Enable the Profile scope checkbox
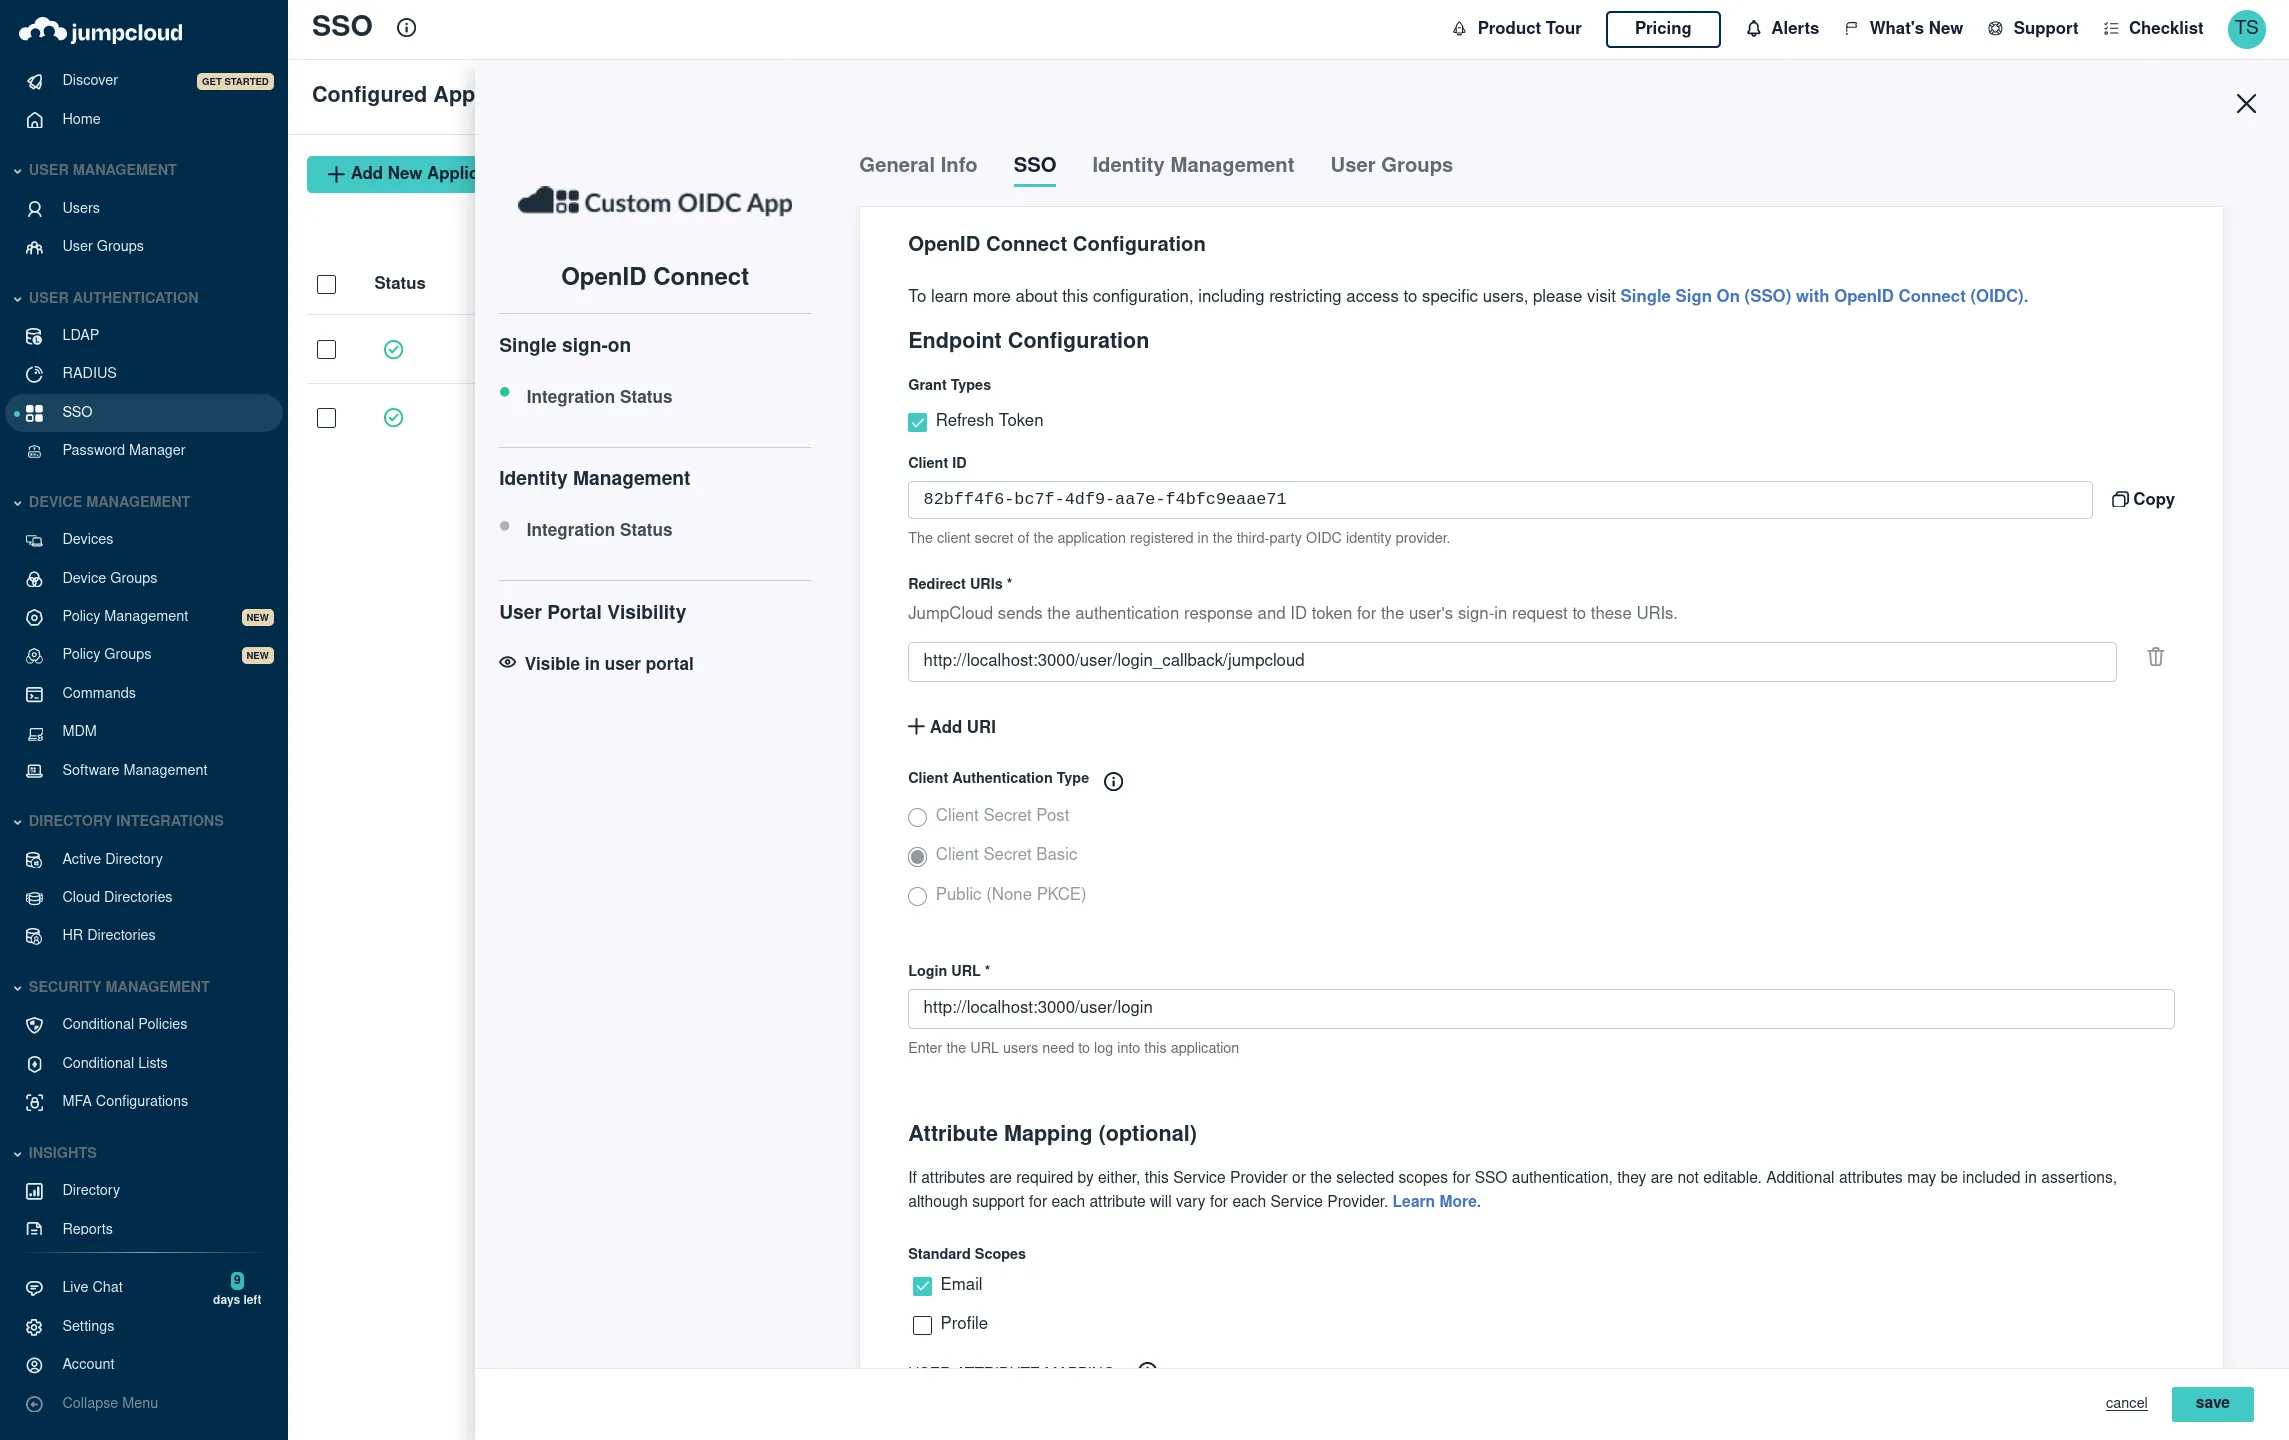 tap(922, 1325)
